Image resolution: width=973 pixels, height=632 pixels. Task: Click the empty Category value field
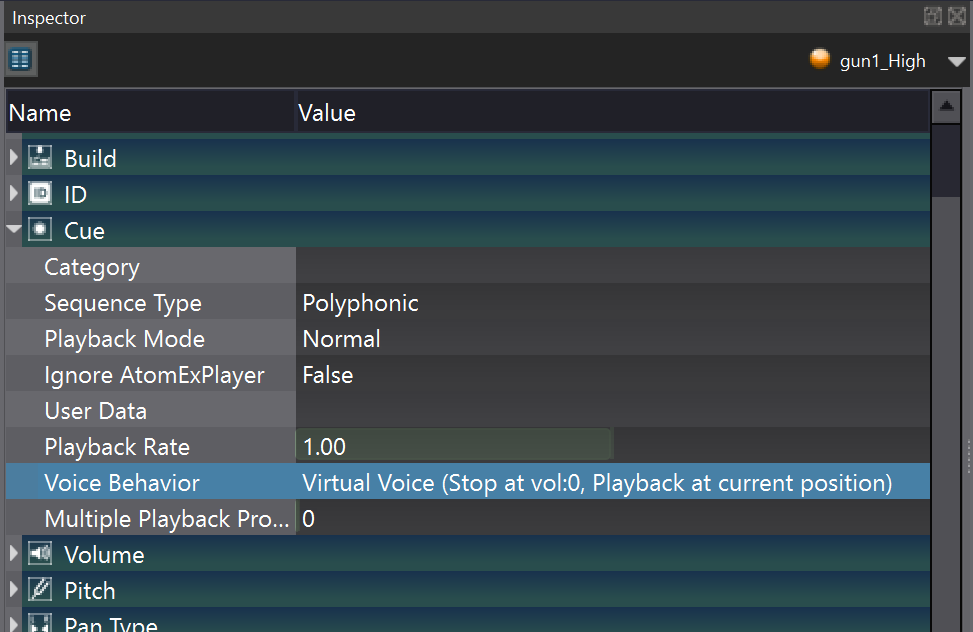click(613, 267)
